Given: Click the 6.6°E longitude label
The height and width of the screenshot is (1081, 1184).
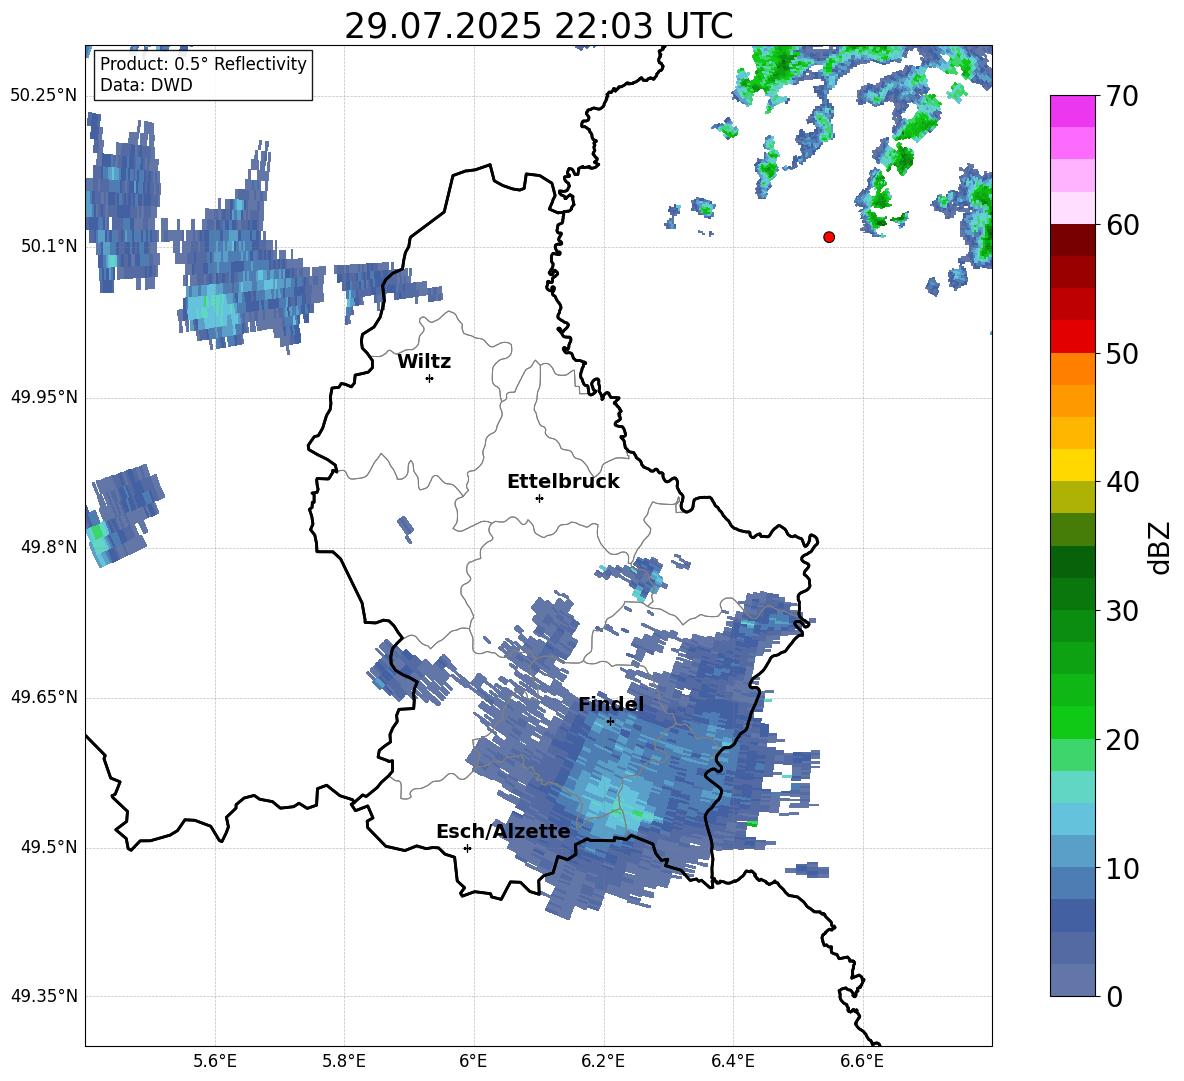Looking at the screenshot, I should (862, 1061).
